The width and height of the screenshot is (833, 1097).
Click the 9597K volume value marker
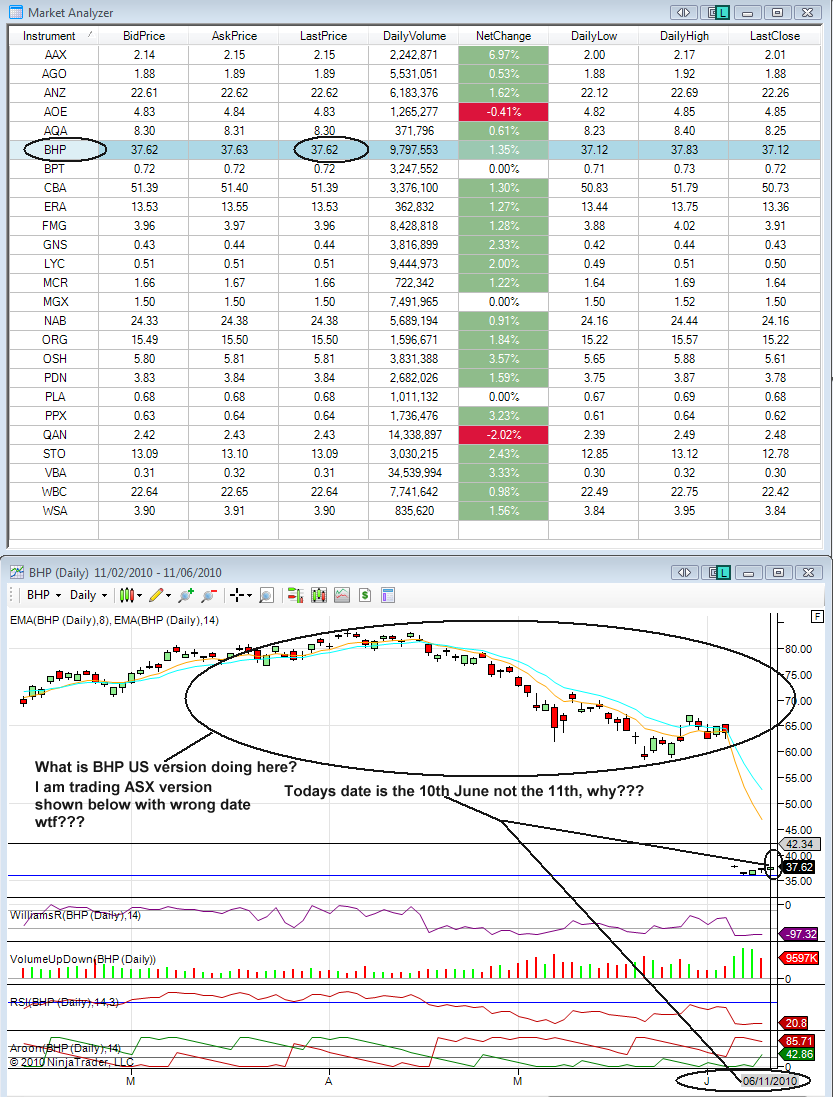point(798,958)
